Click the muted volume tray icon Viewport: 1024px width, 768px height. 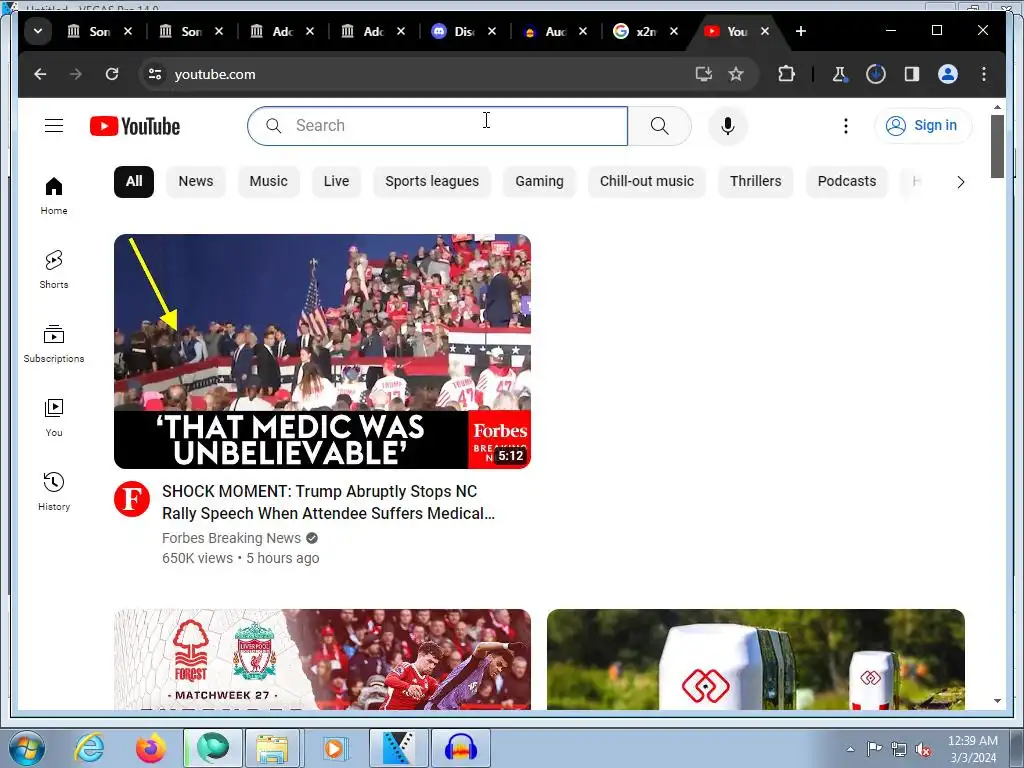pyautogui.click(x=923, y=750)
